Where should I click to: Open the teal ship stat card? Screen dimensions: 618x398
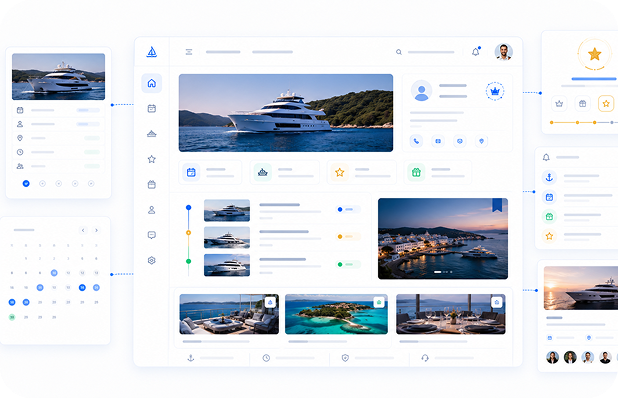click(285, 172)
